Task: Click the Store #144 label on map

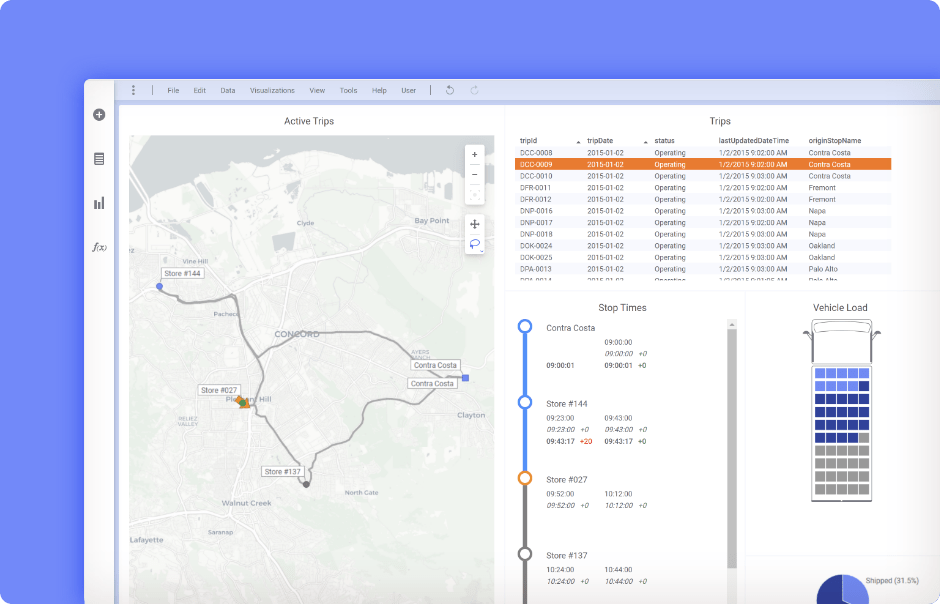Action: pos(182,273)
